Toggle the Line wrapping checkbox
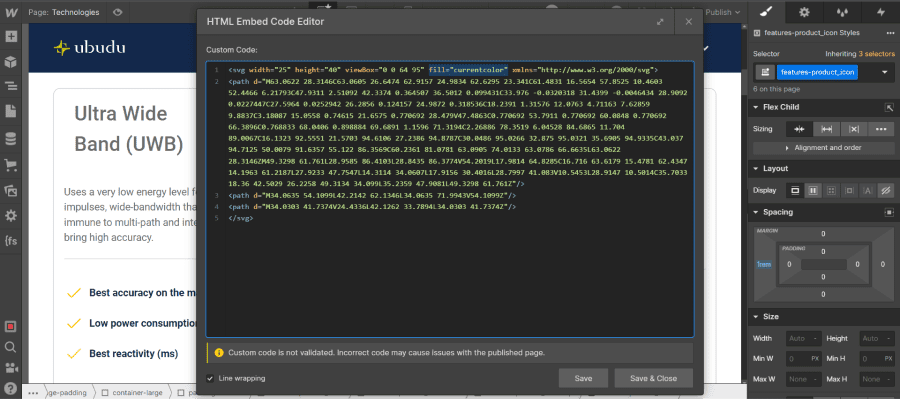 (x=211, y=378)
